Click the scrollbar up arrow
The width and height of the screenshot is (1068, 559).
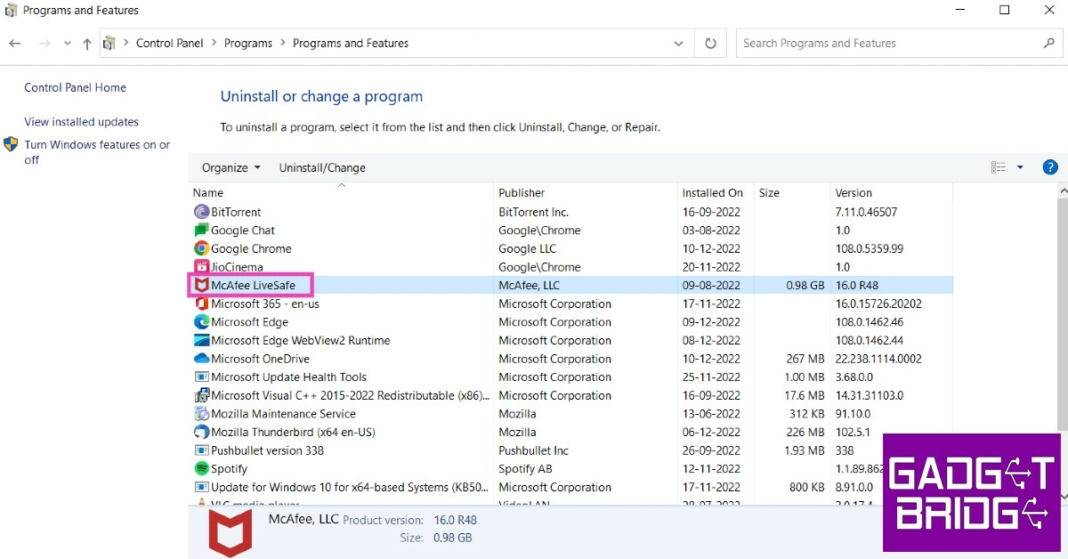1063,193
